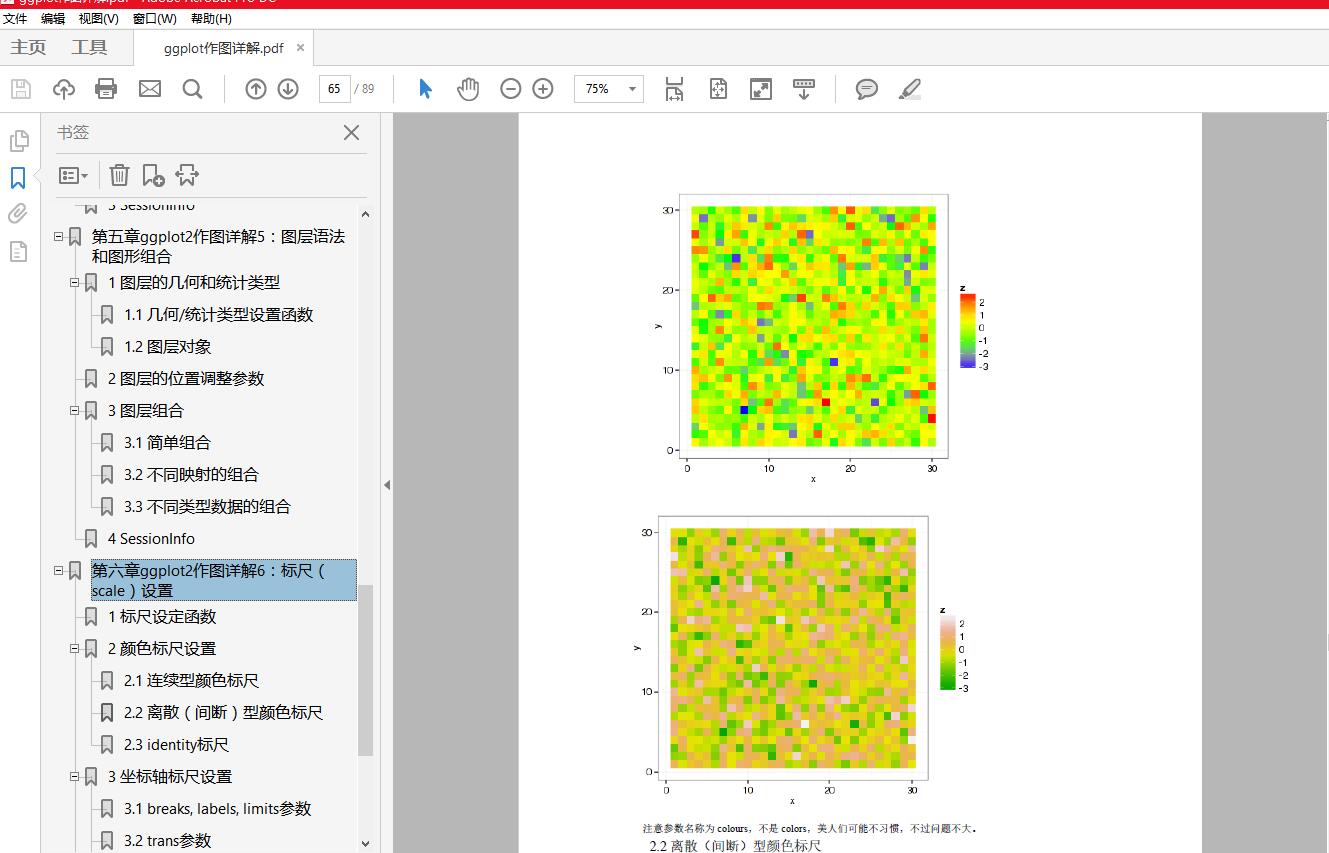Open the search magnifier tool
Image resolution: width=1329 pixels, height=853 pixels.
[193, 89]
